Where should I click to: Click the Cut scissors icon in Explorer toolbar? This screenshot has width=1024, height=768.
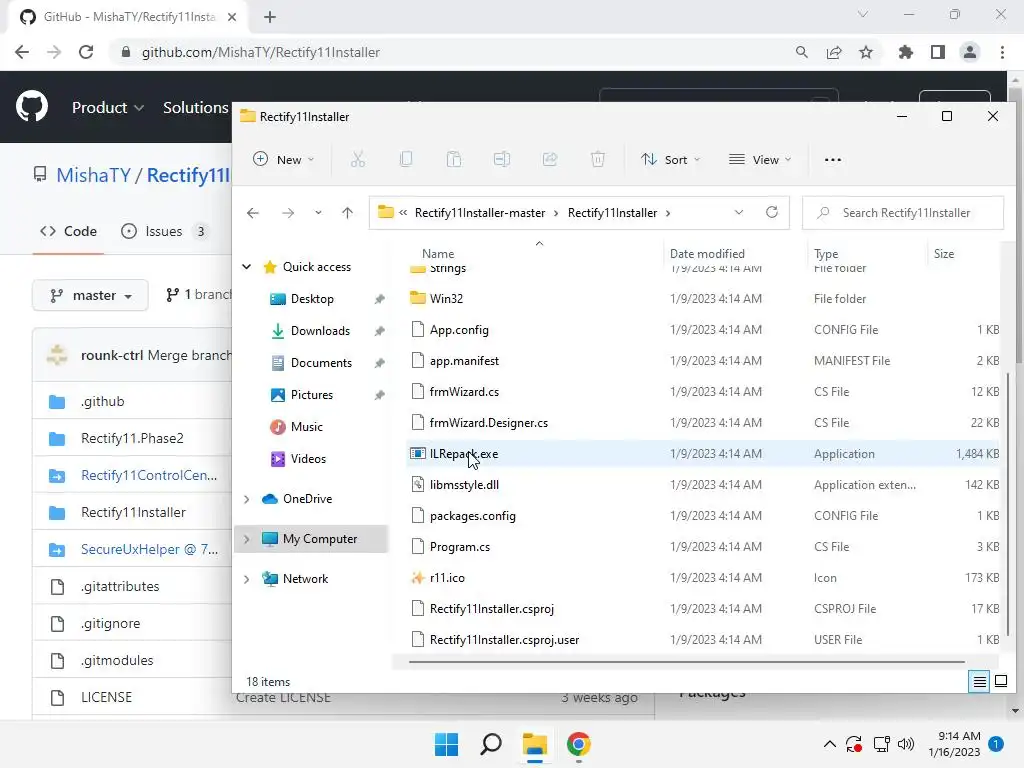[x=358, y=159]
